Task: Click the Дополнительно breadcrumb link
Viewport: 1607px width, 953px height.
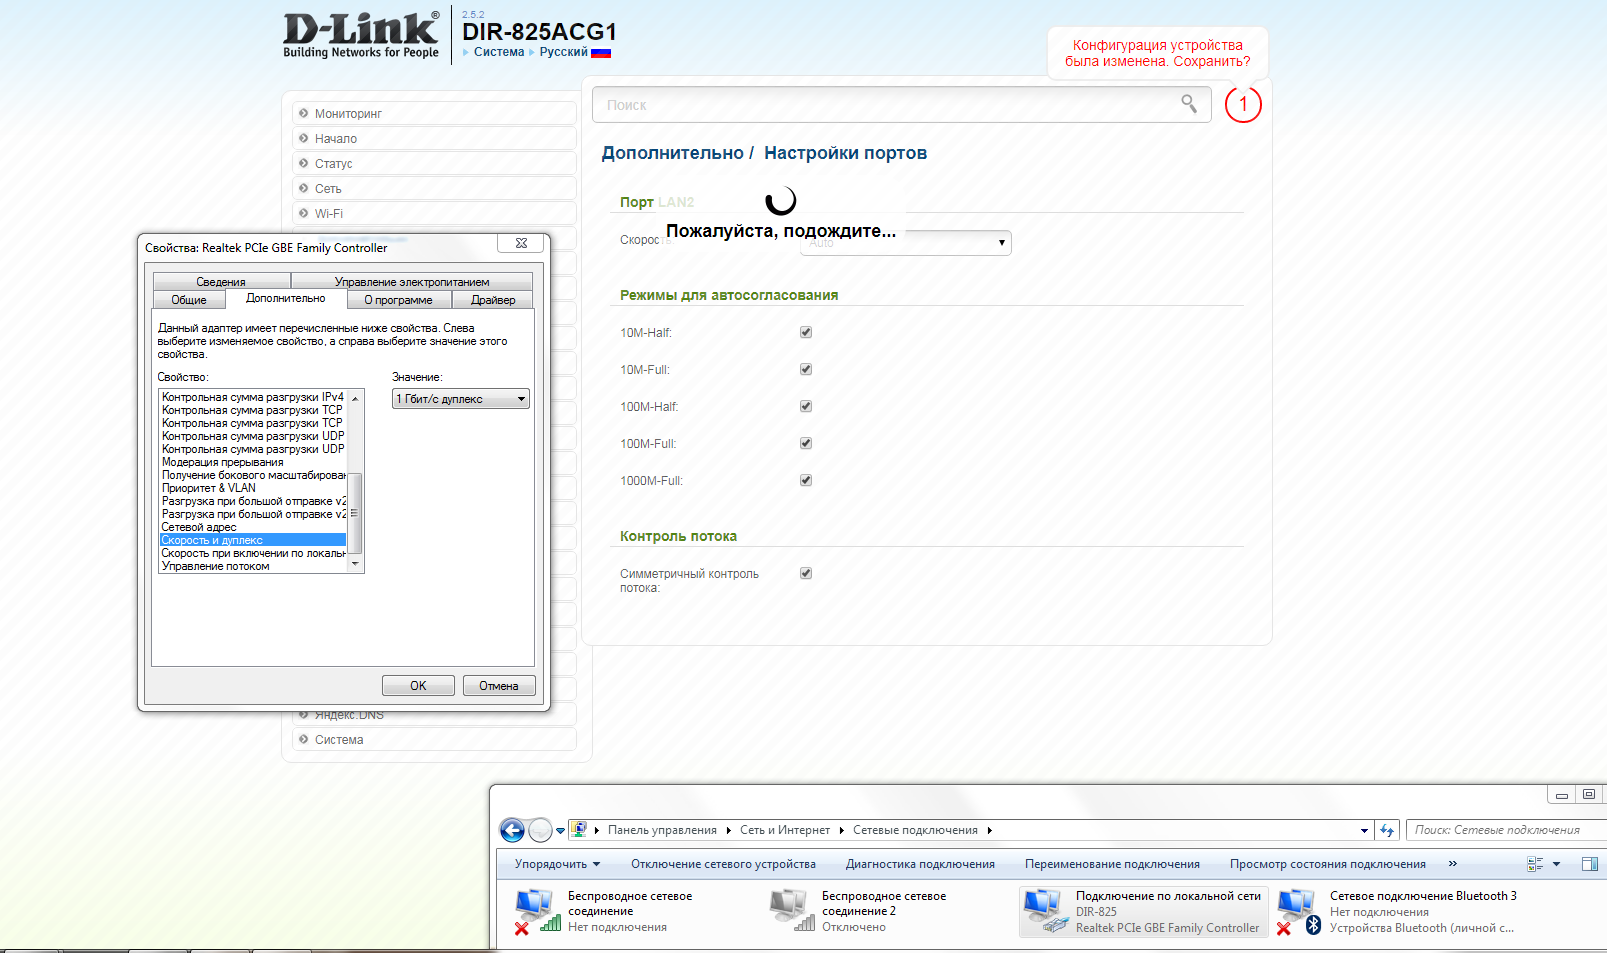Action: coord(673,153)
